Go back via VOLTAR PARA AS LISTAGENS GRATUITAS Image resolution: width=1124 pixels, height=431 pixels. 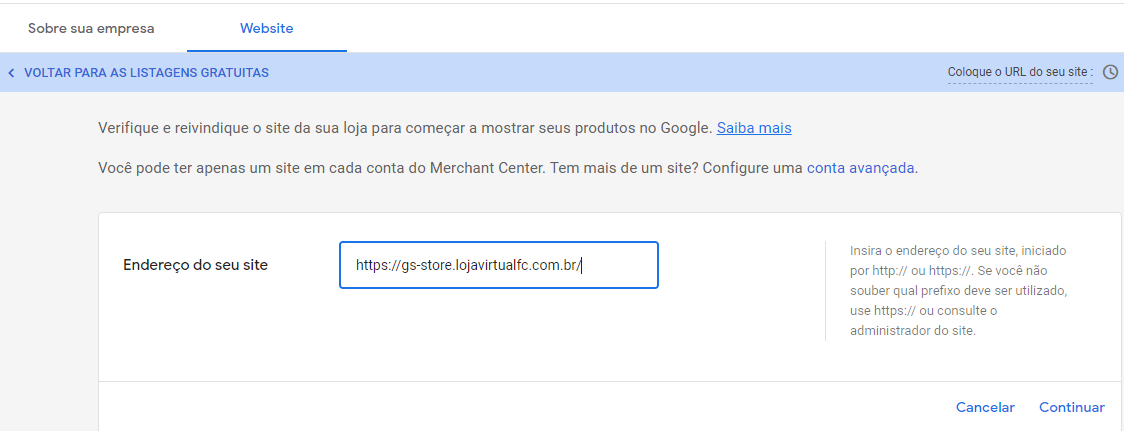click(146, 73)
